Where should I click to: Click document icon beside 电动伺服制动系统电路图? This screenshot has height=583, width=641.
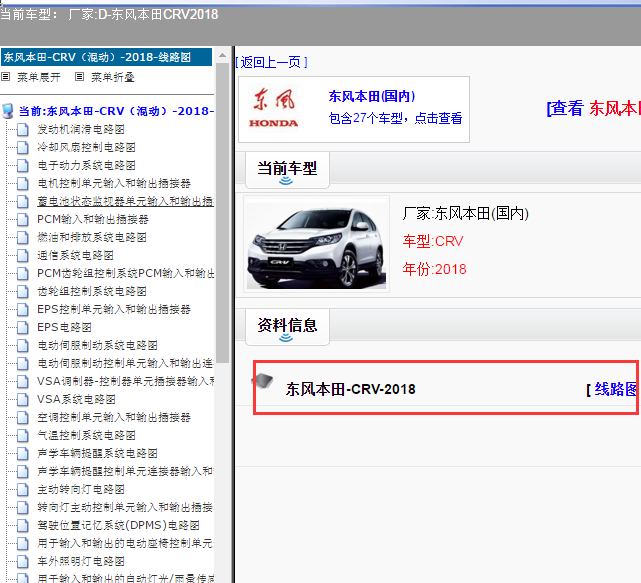(23, 345)
